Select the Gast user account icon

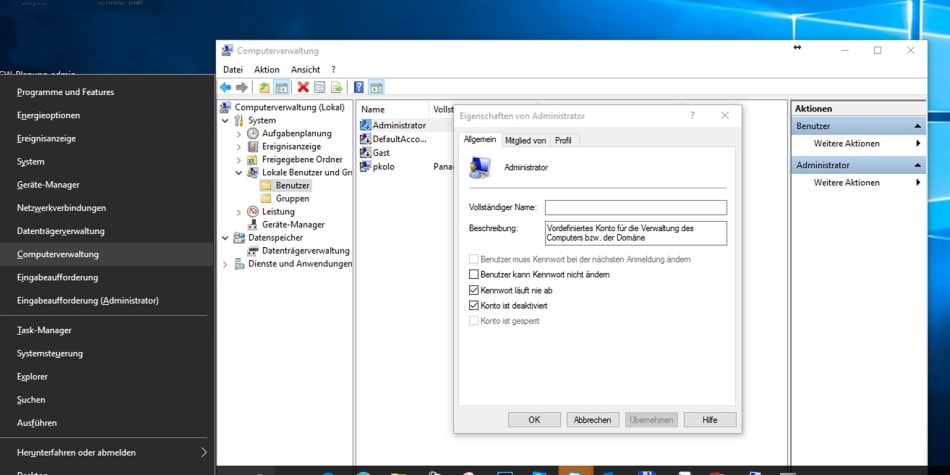tap(366, 153)
